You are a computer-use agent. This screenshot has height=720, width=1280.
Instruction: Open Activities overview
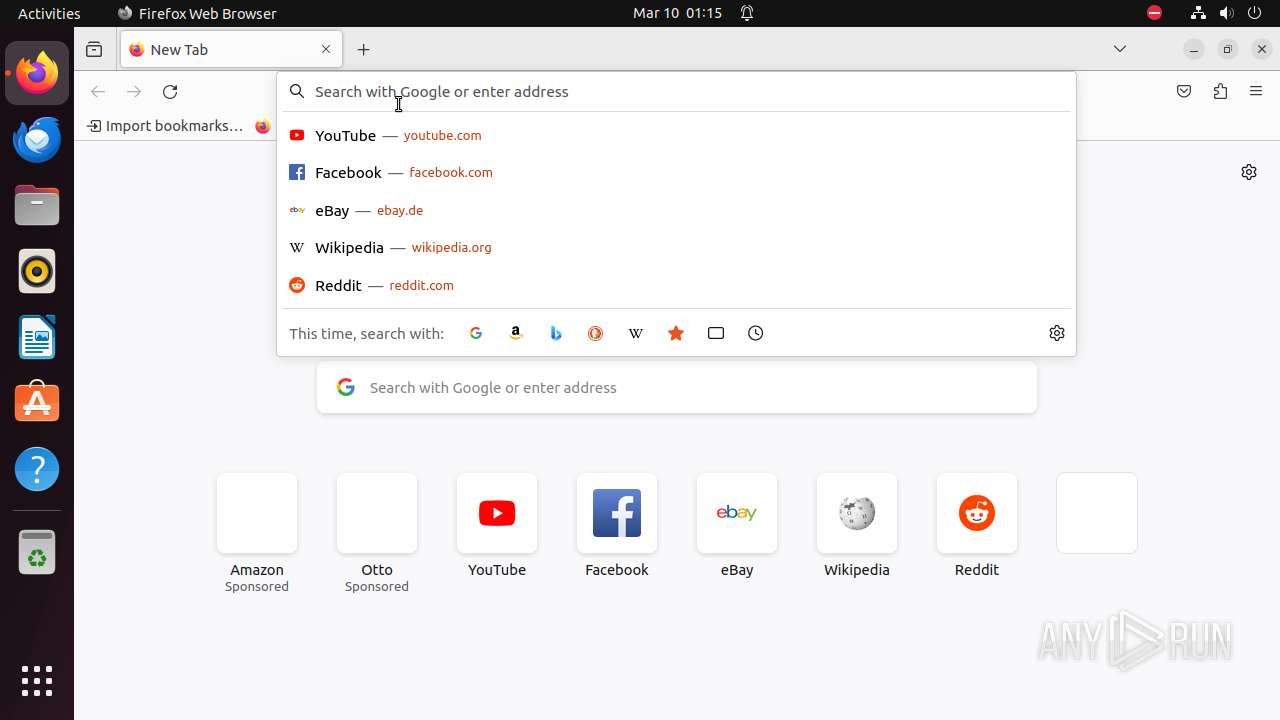[49, 13]
